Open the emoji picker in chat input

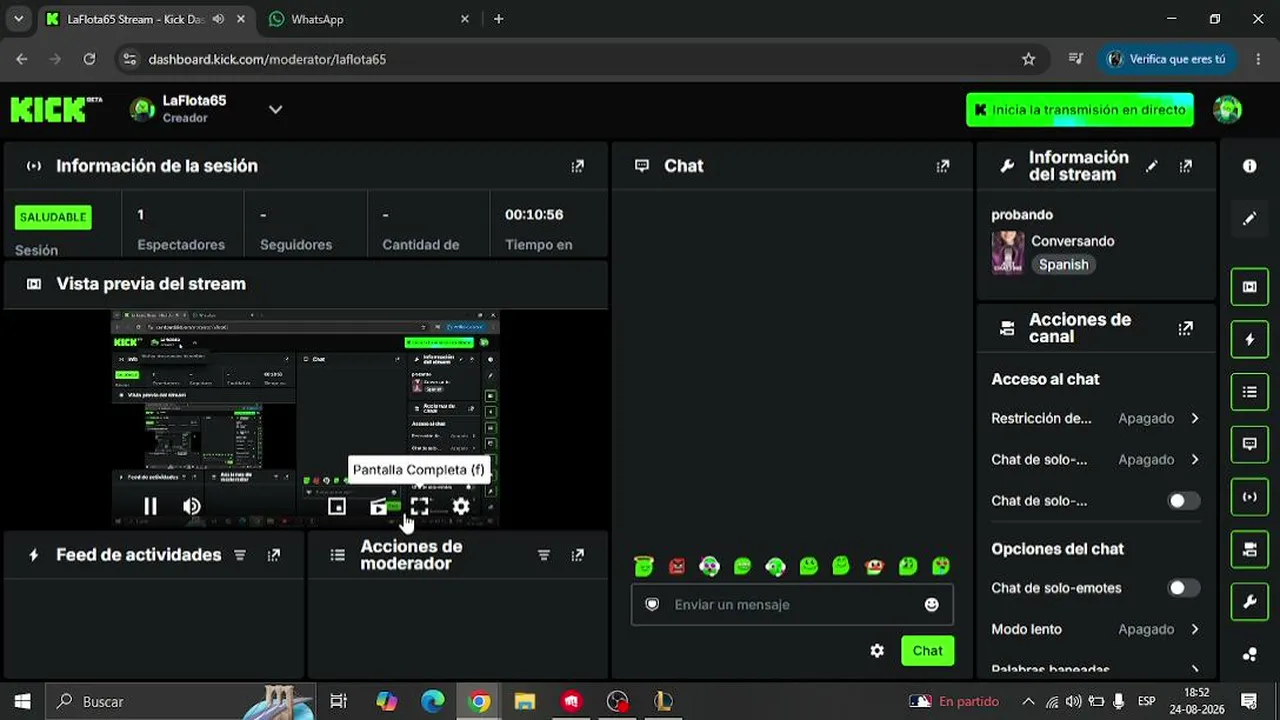point(932,604)
